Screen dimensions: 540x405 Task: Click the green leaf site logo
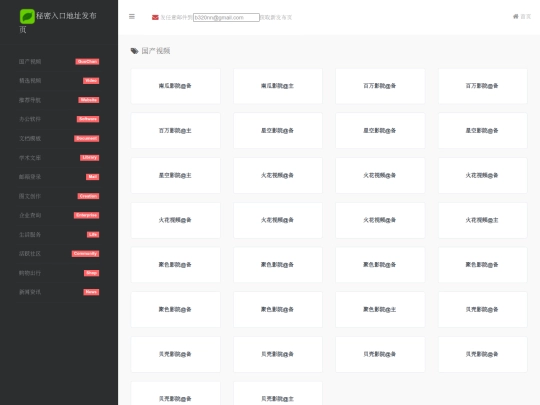click(27, 16)
